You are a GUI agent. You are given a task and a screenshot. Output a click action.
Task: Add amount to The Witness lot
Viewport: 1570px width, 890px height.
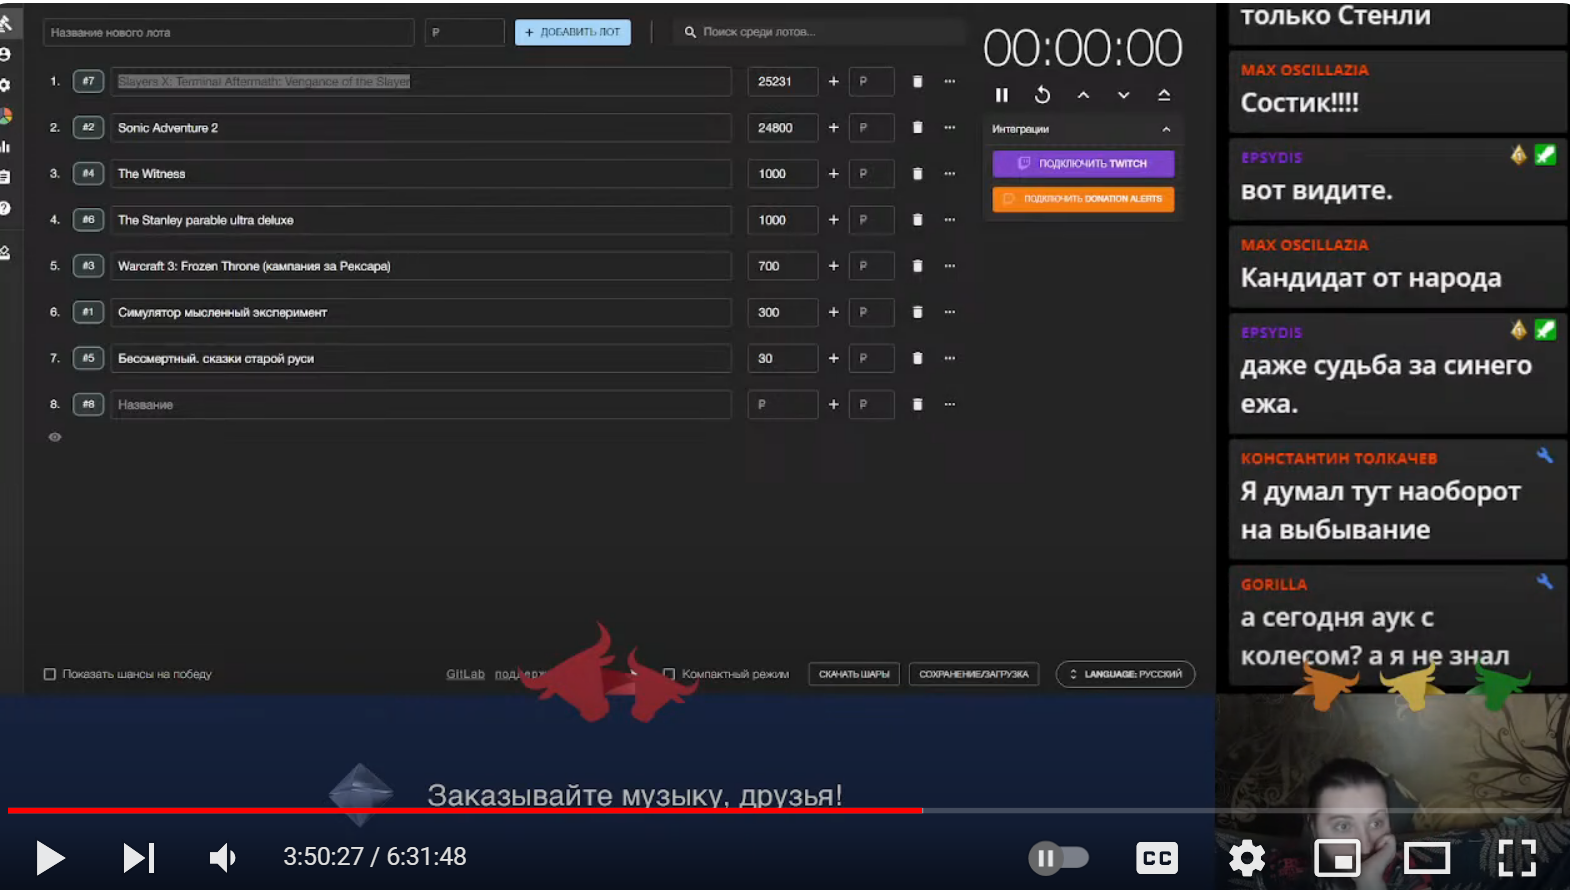(833, 173)
